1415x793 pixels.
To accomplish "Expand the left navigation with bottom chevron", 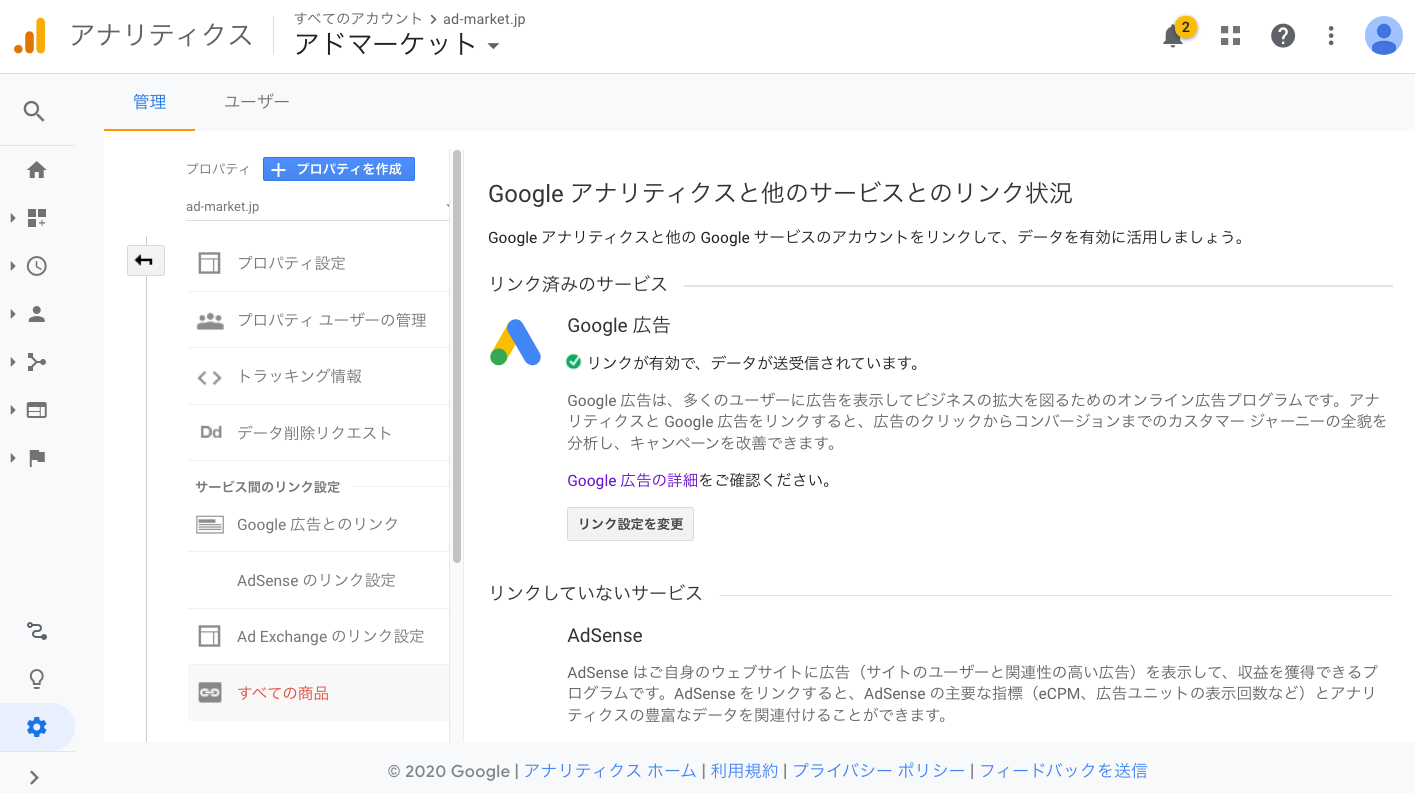I will pos(35,777).
